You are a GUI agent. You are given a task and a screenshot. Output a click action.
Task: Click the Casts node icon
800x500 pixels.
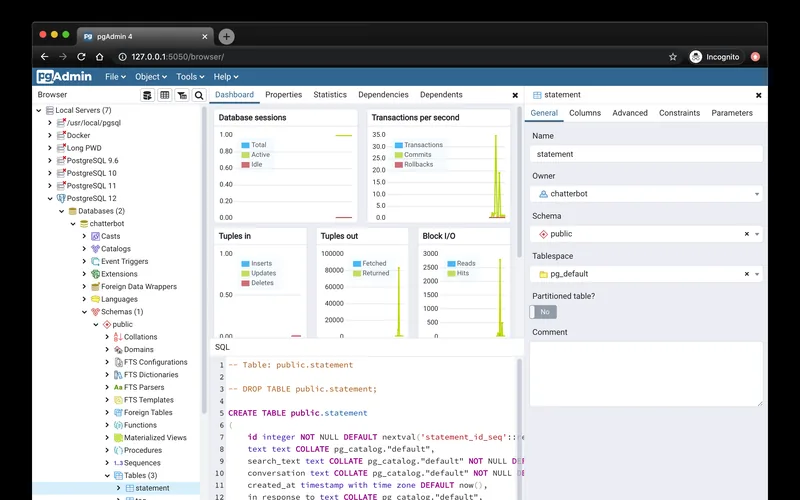pyautogui.click(x=95, y=236)
